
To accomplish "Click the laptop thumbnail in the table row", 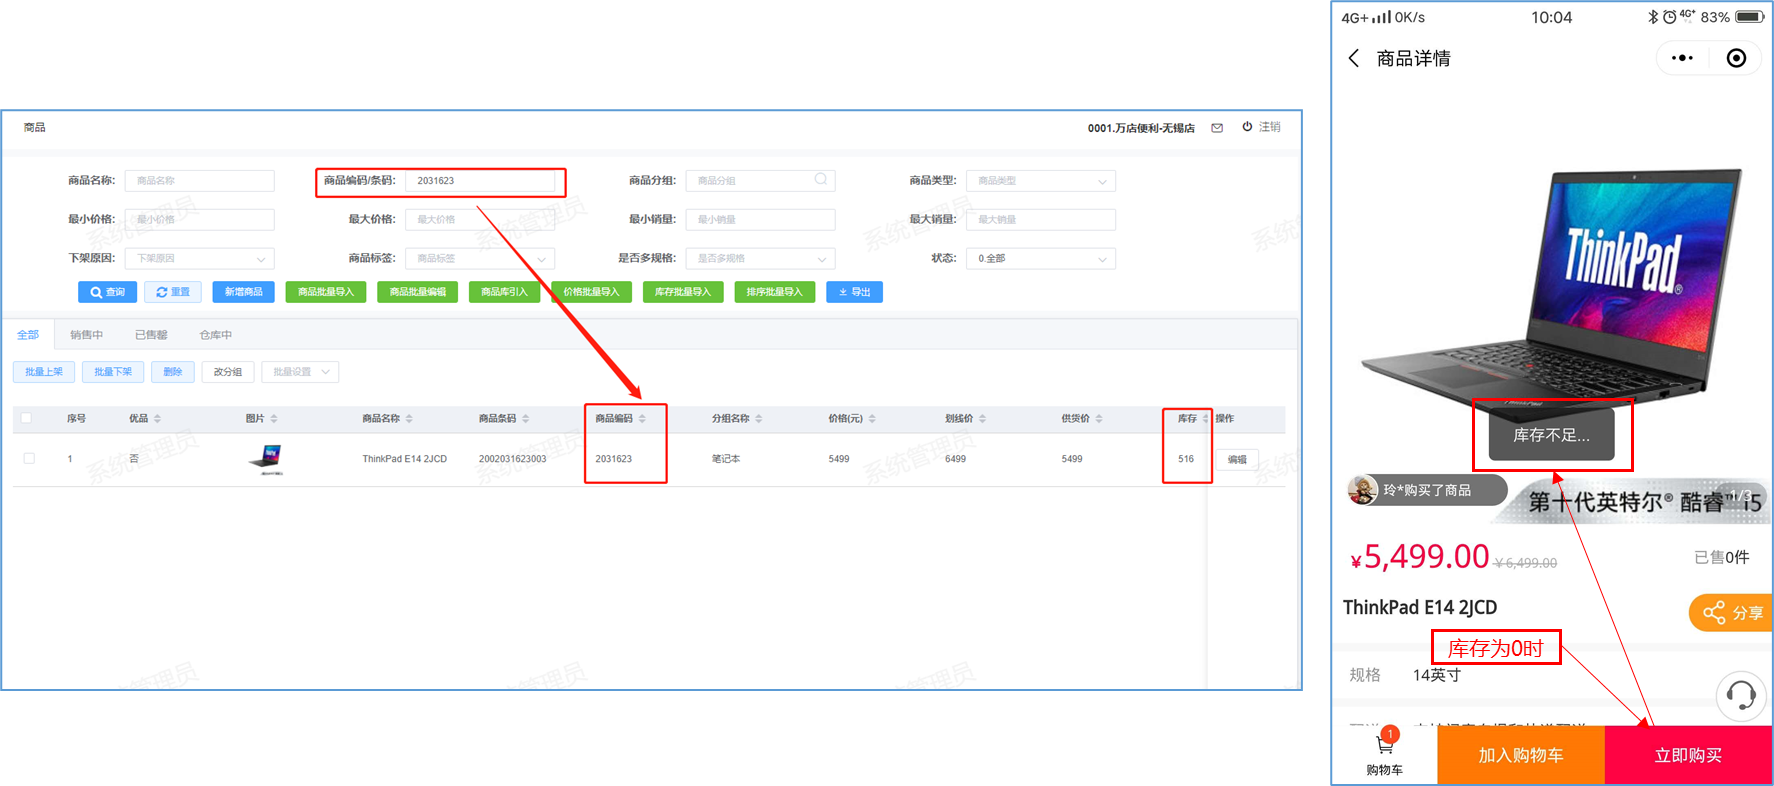I will [x=266, y=459].
